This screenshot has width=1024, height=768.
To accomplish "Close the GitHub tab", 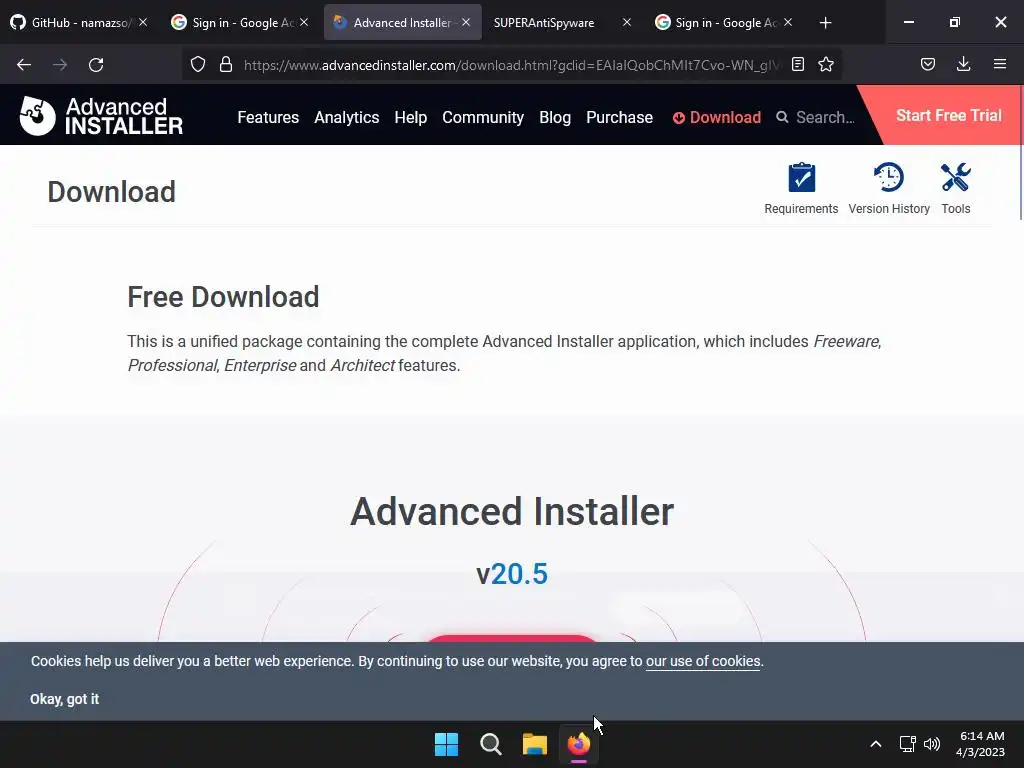I will [x=143, y=22].
